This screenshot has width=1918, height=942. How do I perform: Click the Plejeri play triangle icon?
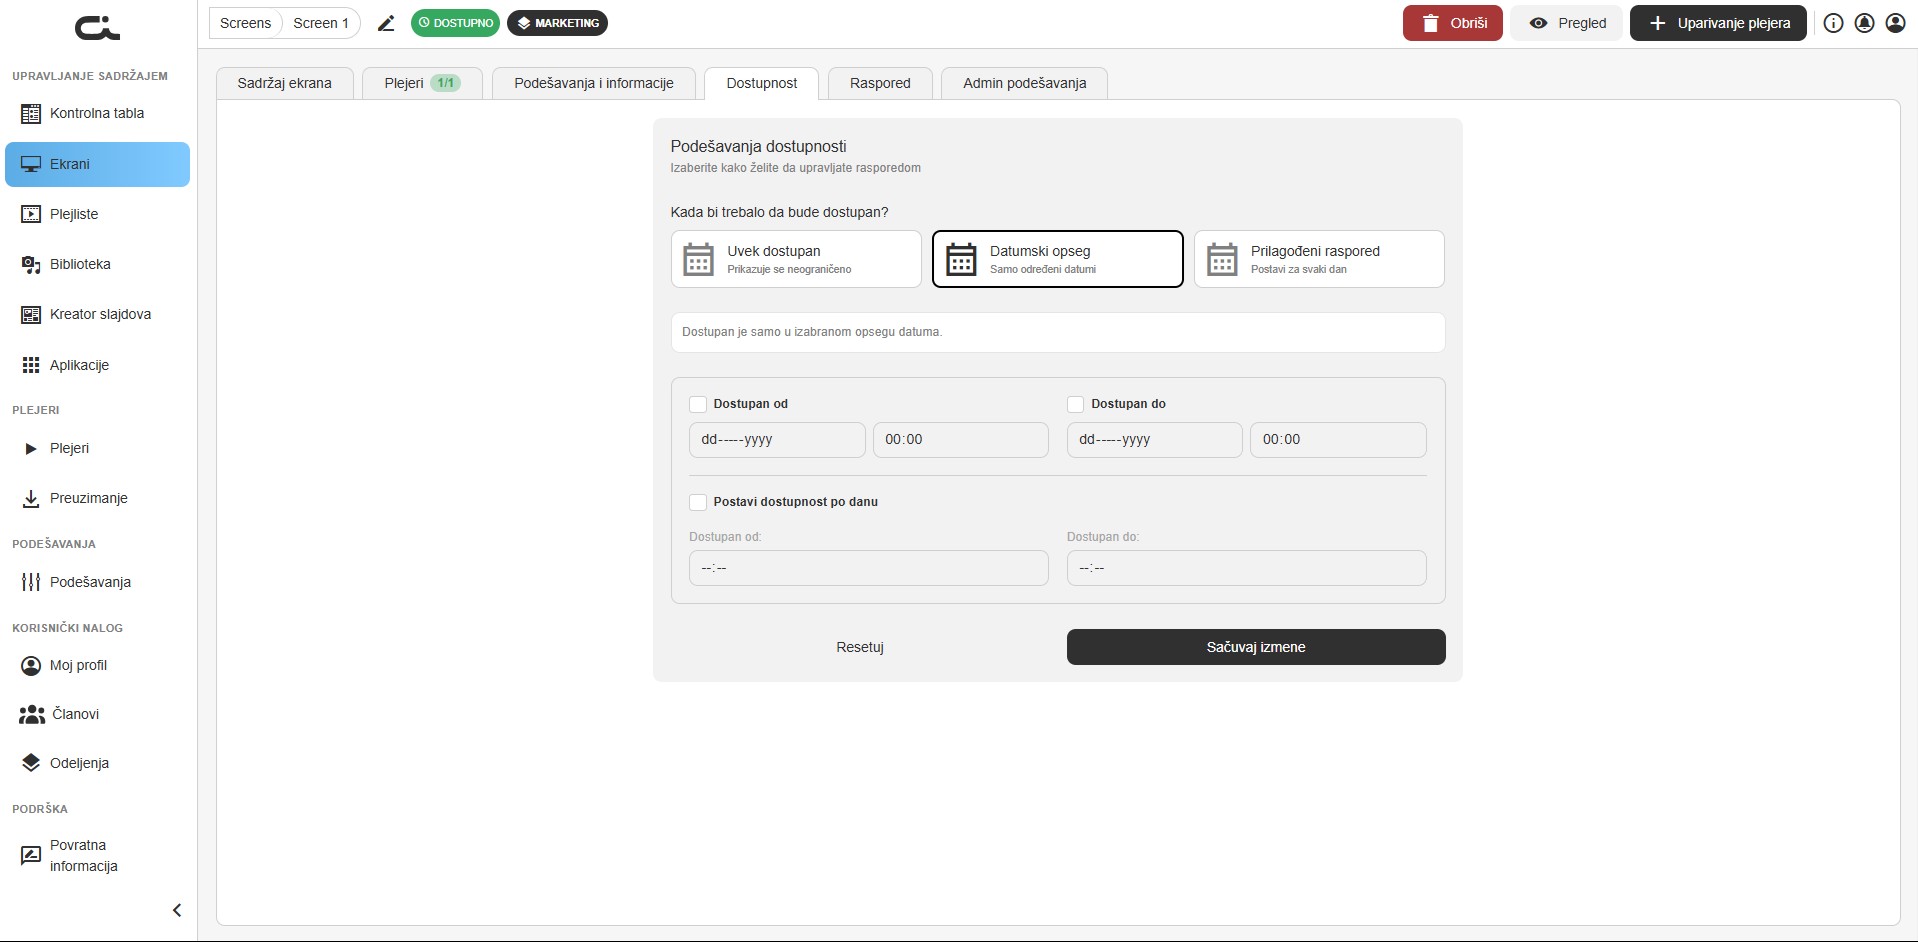click(x=31, y=449)
